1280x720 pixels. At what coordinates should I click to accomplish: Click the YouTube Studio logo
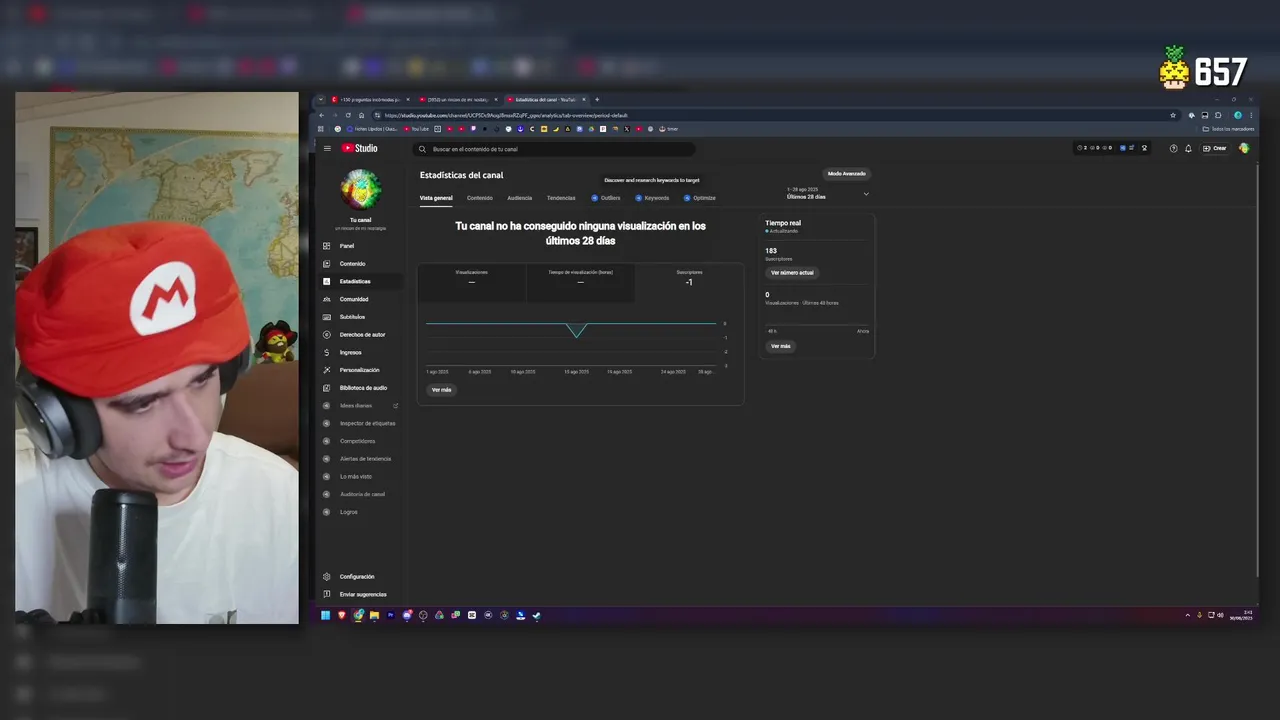tap(360, 148)
